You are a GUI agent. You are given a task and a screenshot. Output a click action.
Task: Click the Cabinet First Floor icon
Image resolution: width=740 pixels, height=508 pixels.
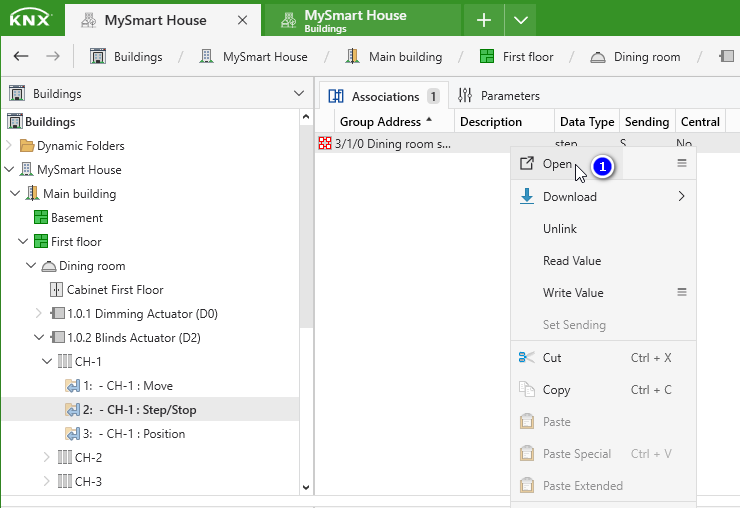[56, 289]
